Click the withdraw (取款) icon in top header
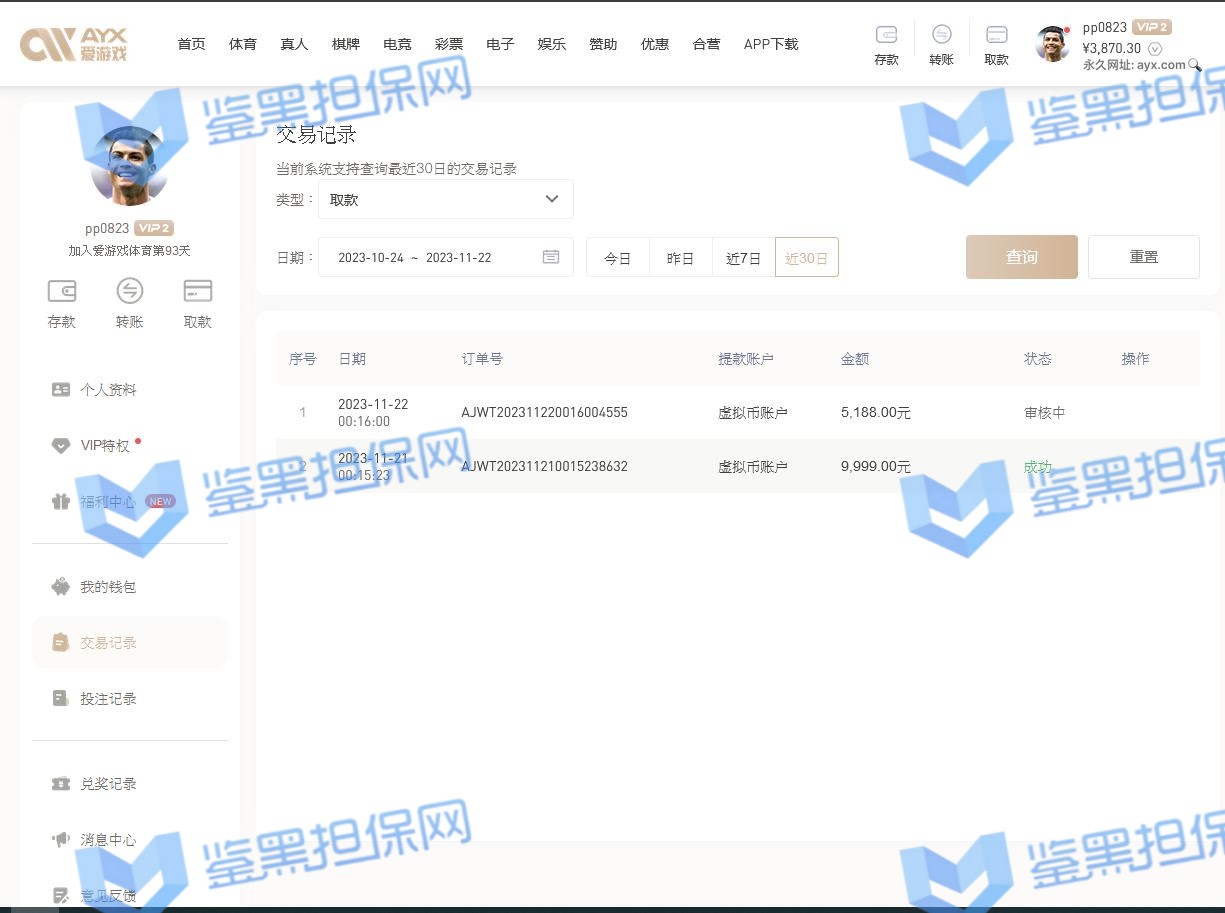Viewport: 1225px width, 913px height. coord(996,36)
